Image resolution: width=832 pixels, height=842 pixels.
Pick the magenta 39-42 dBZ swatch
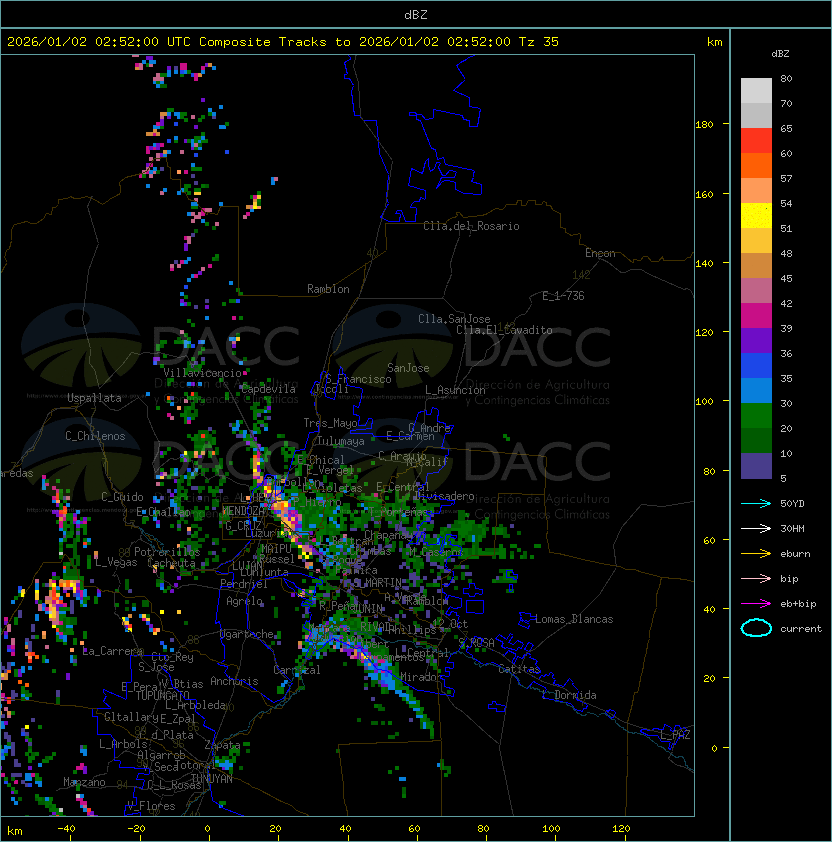pyautogui.click(x=756, y=316)
